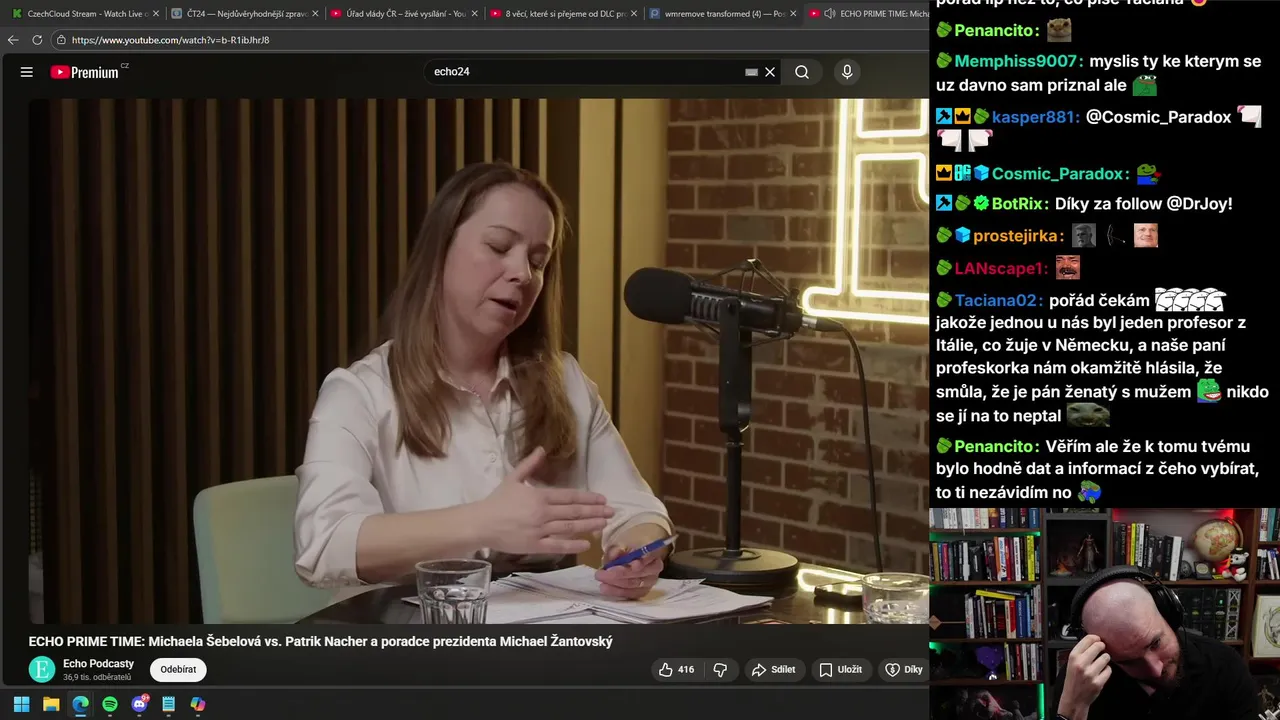This screenshot has width=1280, height=720.
Task: Open Notepad app from the taskbar
Action: tap(168, 704)
